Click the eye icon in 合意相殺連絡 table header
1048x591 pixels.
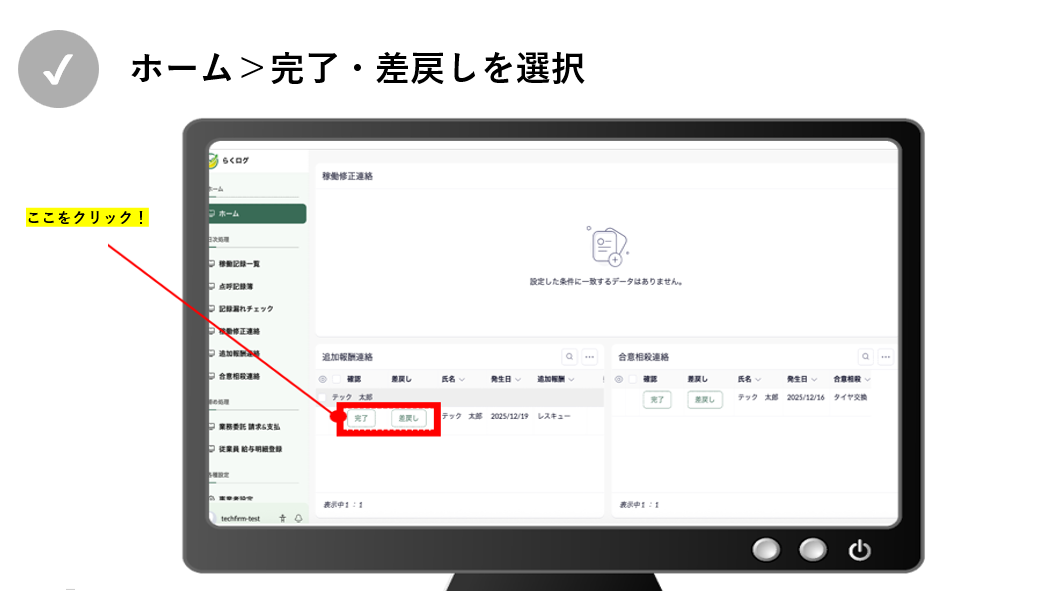pos(618,379)
